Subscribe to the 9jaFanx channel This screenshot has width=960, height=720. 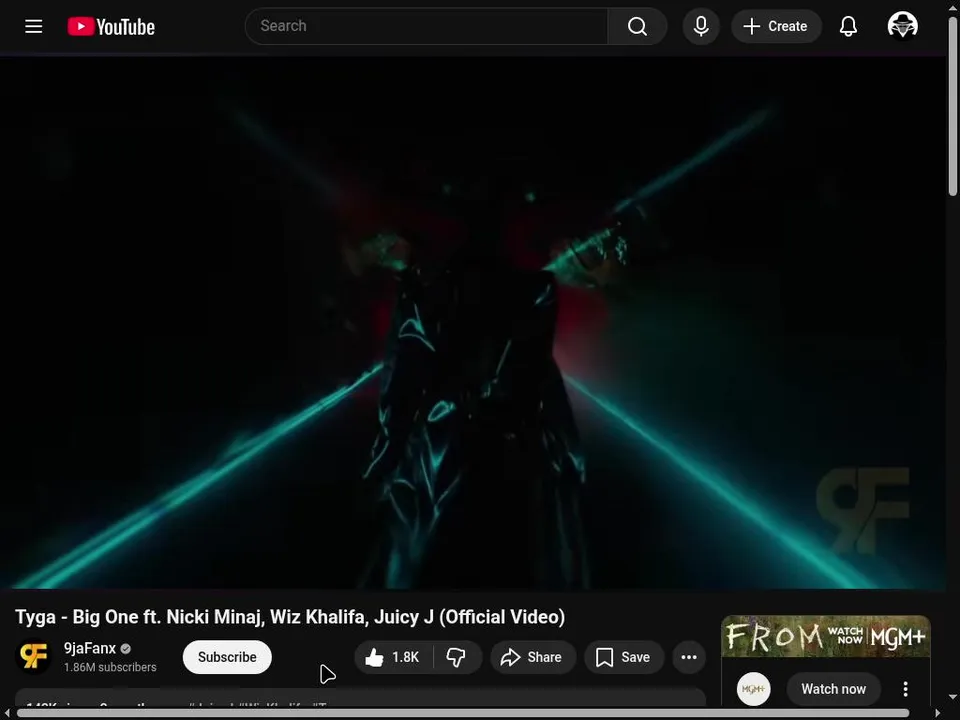pyautogui.click(x=227, y=657)
